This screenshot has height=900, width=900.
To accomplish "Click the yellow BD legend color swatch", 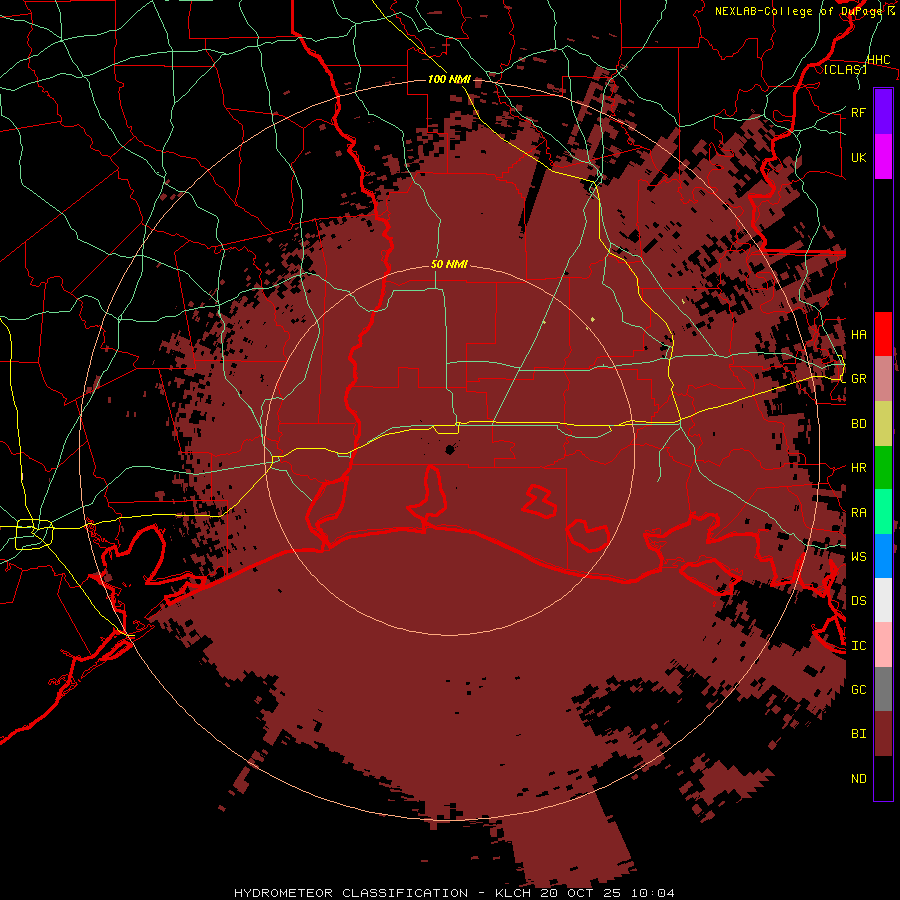I will tap(883, 424).
